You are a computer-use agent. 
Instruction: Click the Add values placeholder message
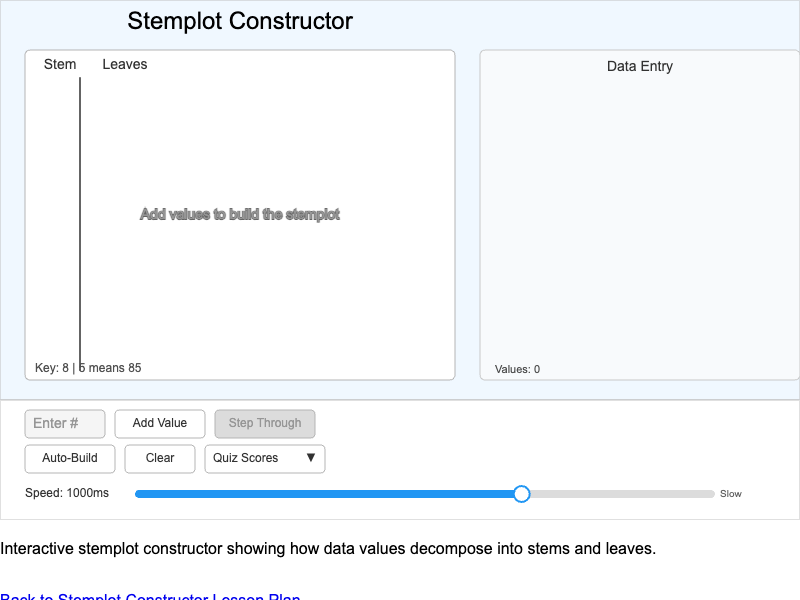[x=241, y=214]
